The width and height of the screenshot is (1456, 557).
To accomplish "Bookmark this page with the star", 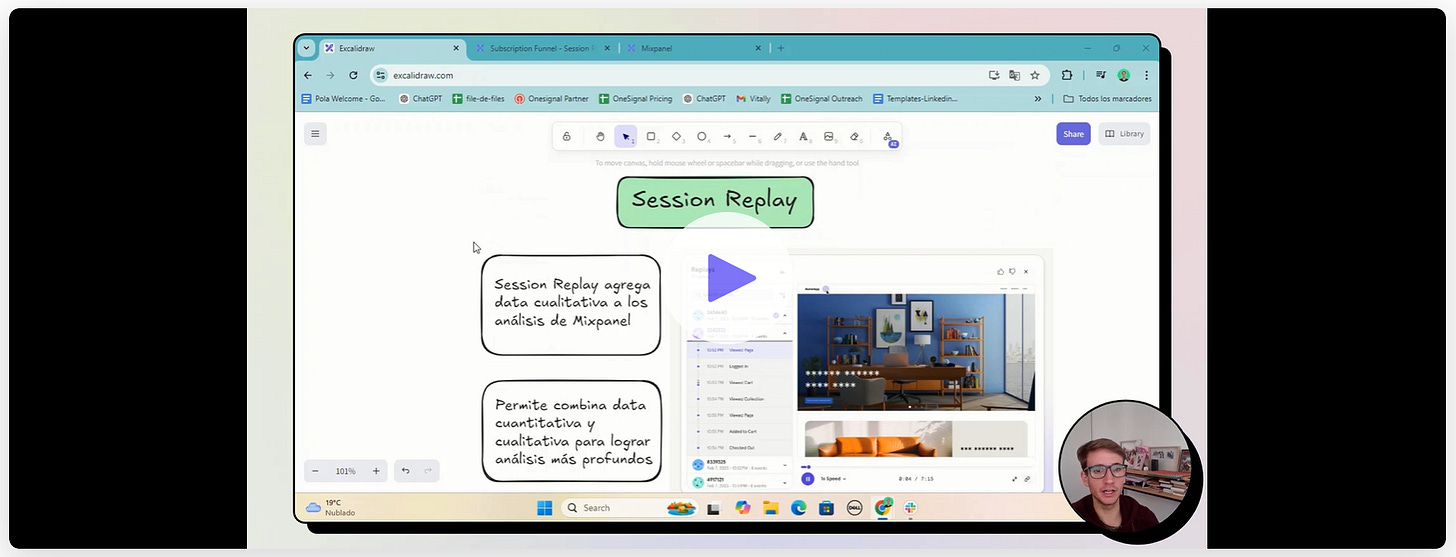I will click(1035, 75).
